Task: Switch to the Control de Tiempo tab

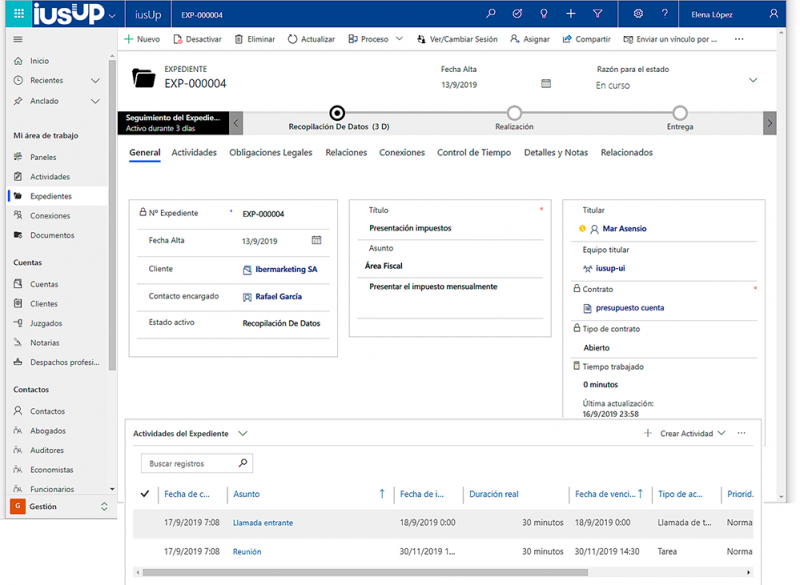Action: pos(474,152)
